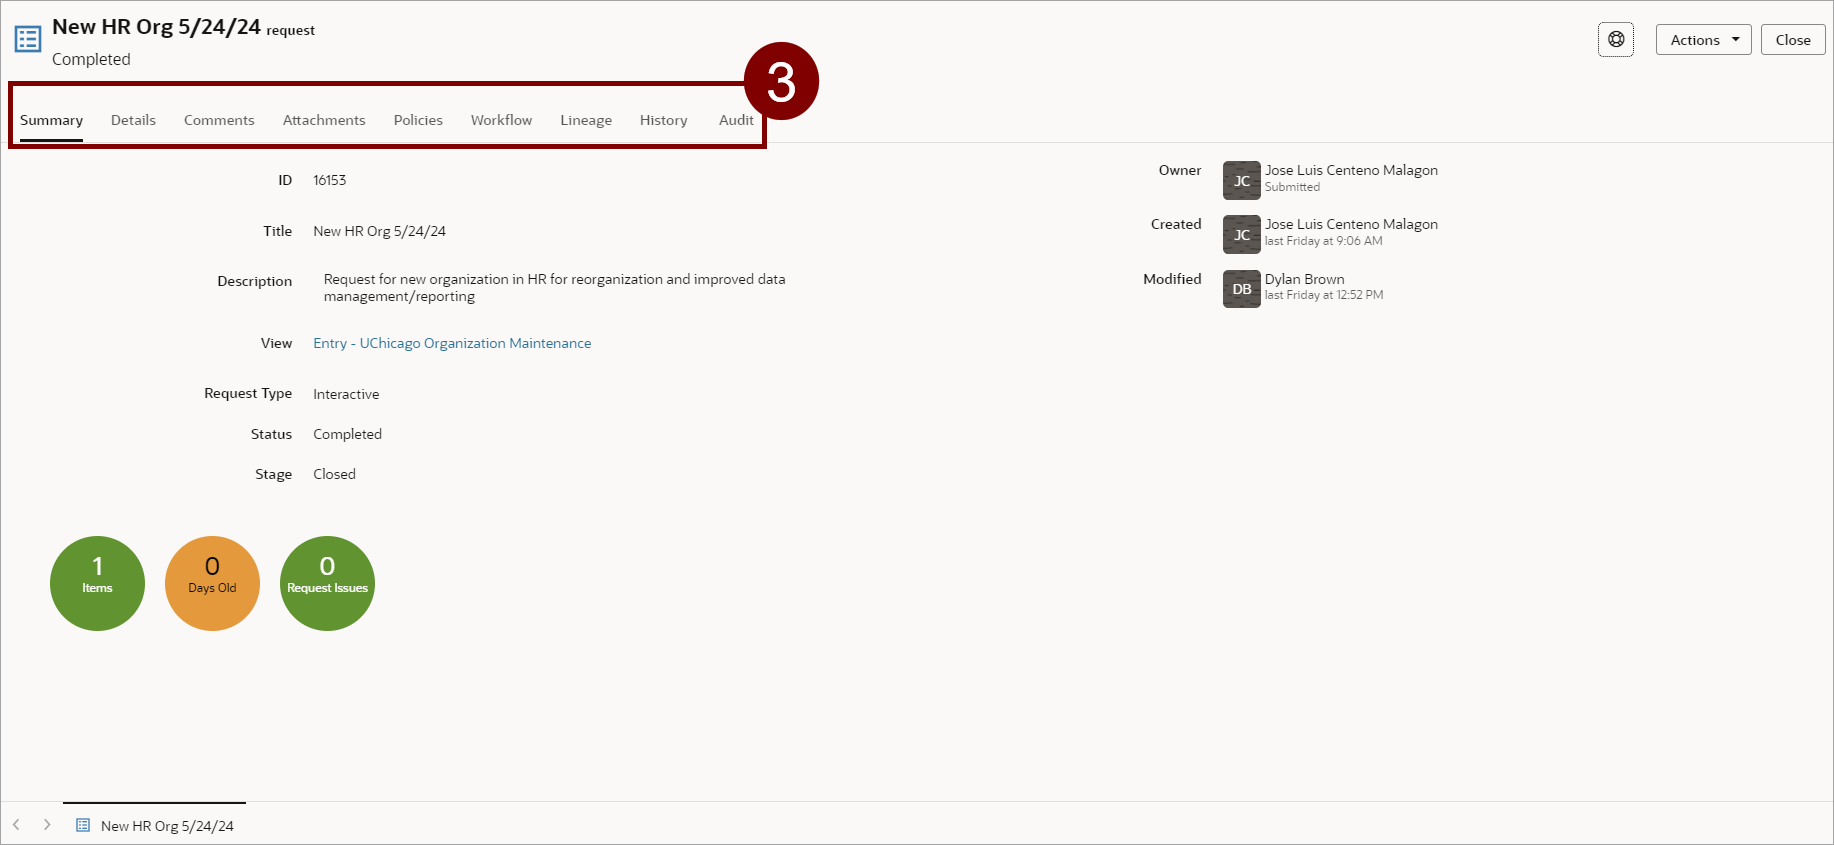Go to the Workflow tab
Viewport: 1834px width, 845px height.
(501, 120)
